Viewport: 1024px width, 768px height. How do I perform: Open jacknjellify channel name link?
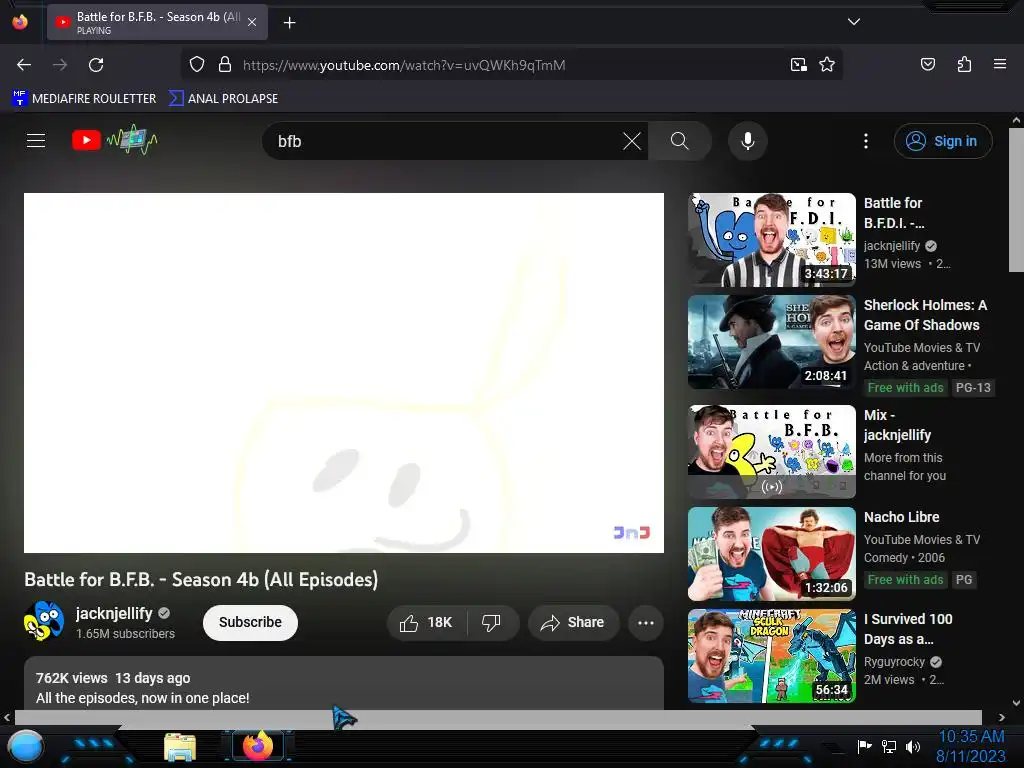click(114, 613)
